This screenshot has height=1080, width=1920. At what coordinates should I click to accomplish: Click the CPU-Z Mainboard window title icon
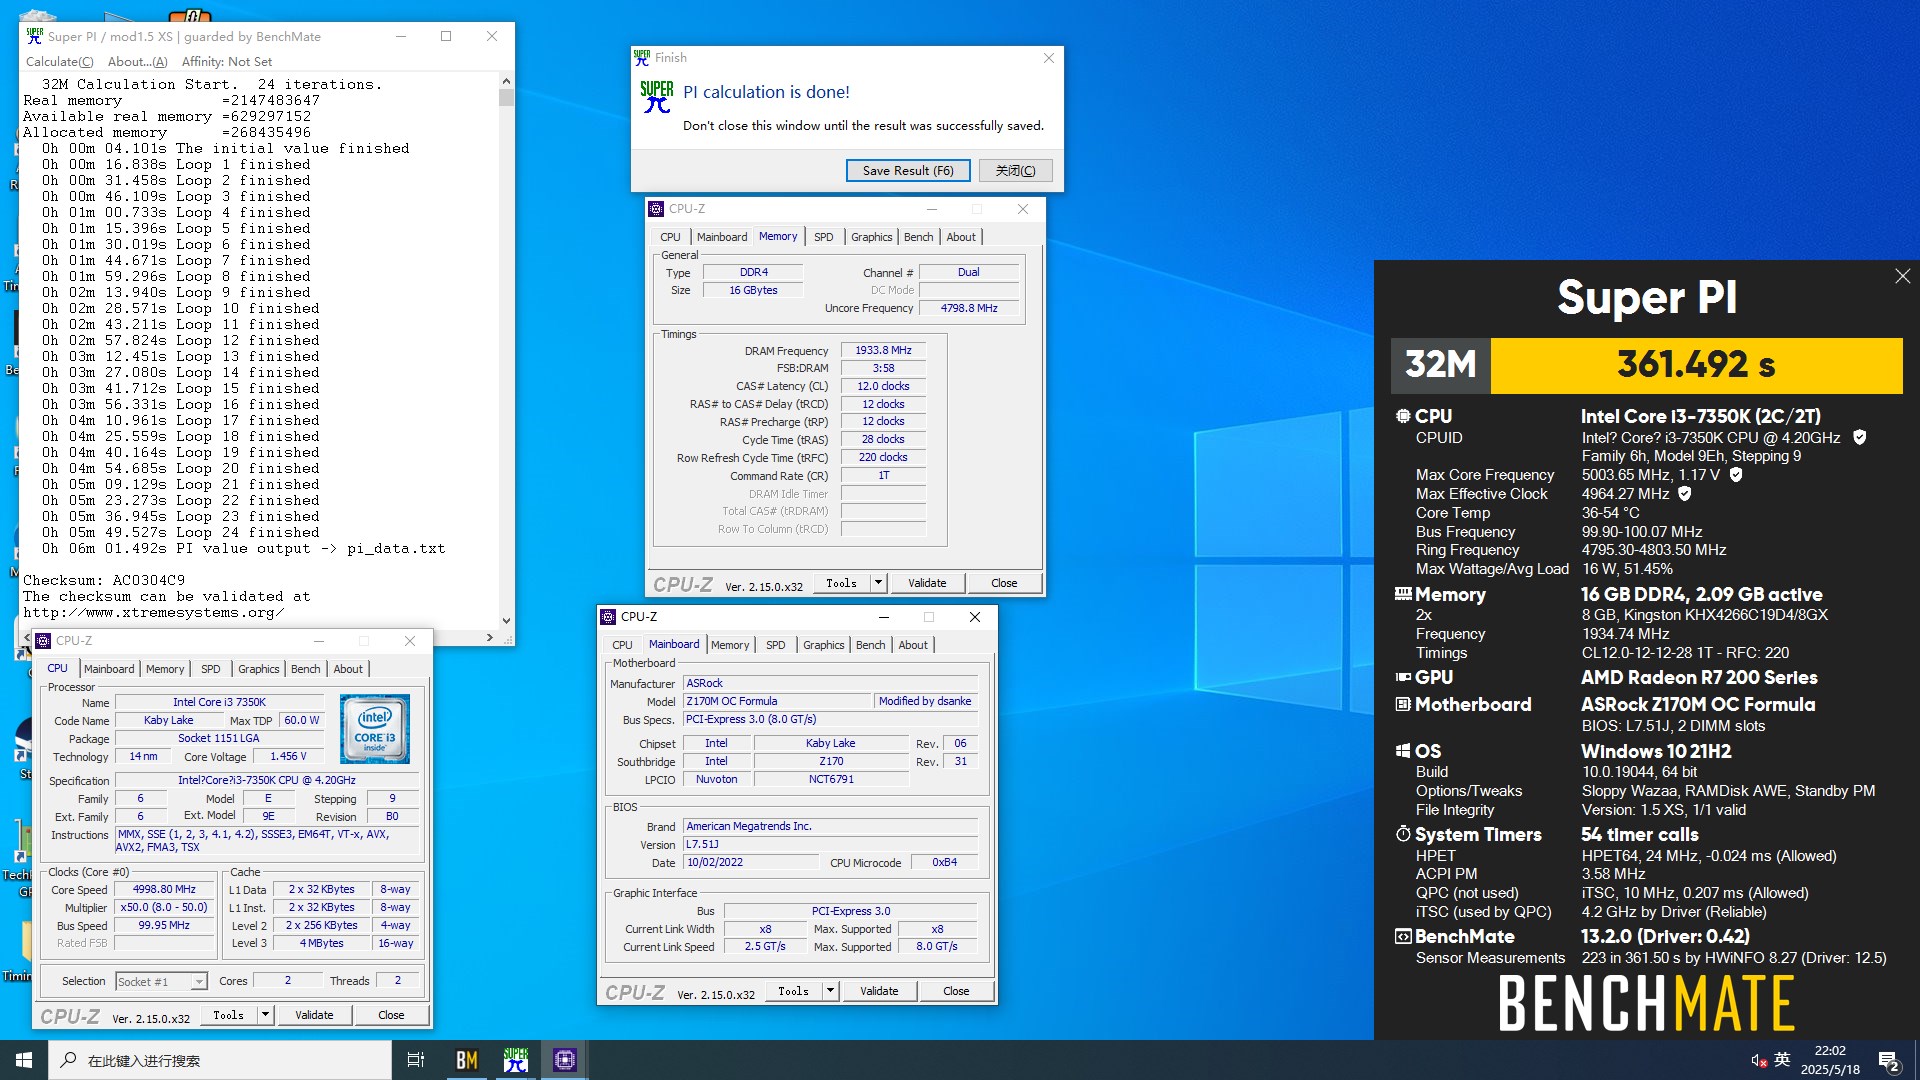pyautogui.click(x=608, y=617)
